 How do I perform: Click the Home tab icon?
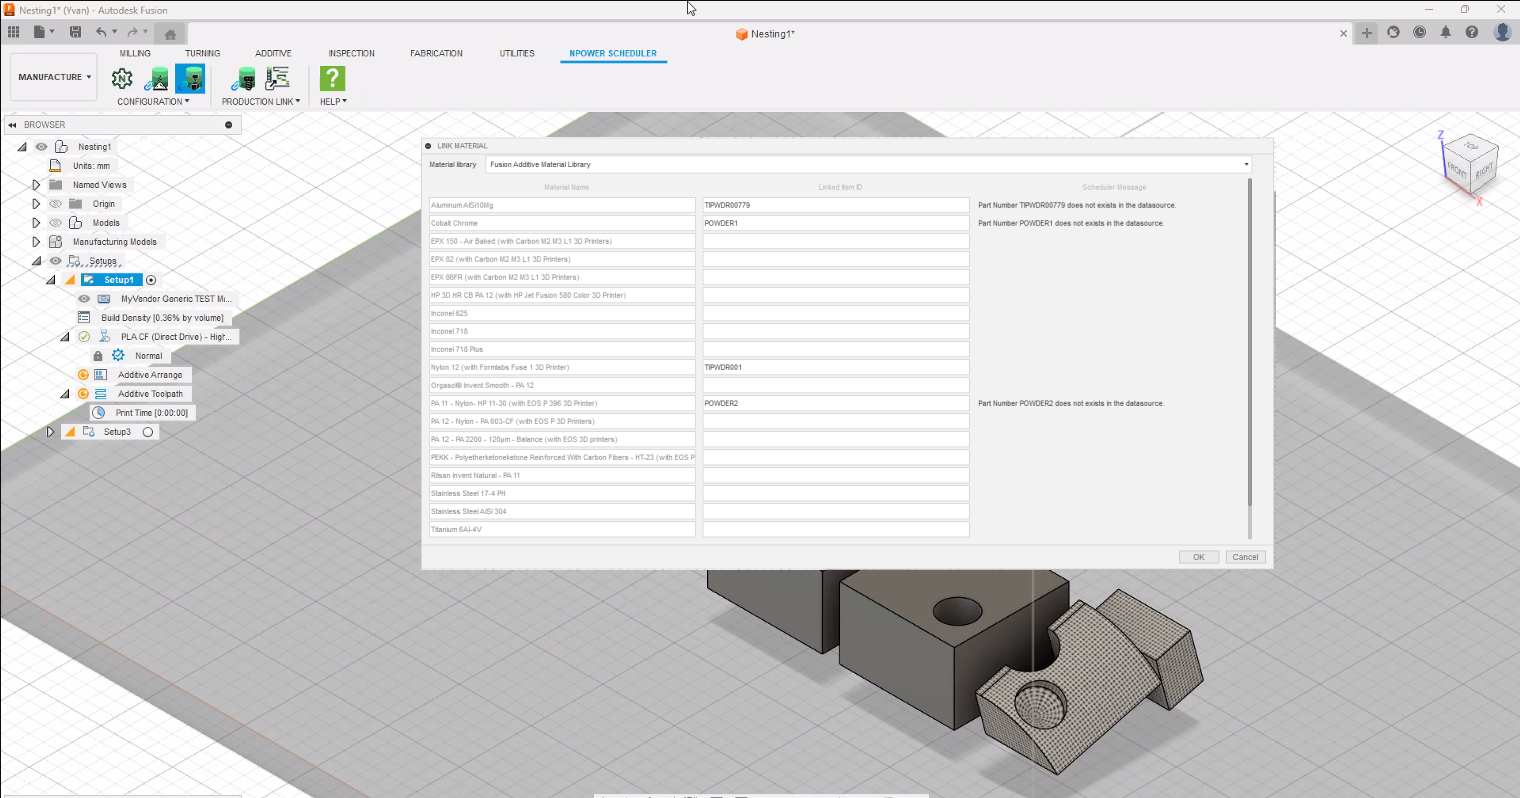click(x=170, y=34)
